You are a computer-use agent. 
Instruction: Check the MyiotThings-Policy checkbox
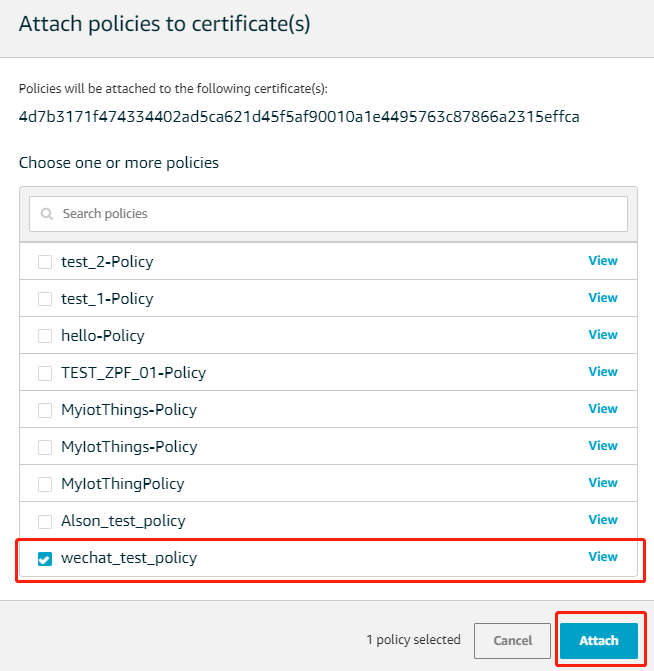pyautogui.click(x=45, y=410)
